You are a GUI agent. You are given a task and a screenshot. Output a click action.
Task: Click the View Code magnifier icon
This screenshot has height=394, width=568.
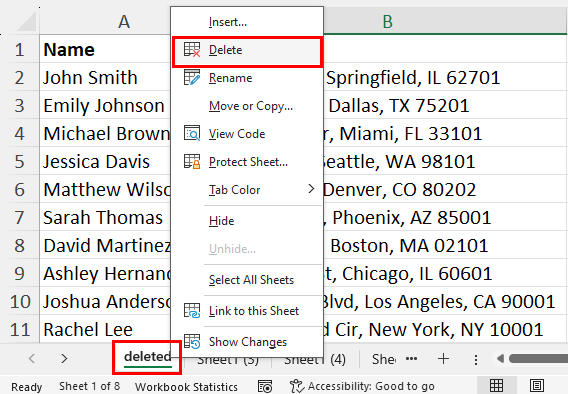coord(192,133)
